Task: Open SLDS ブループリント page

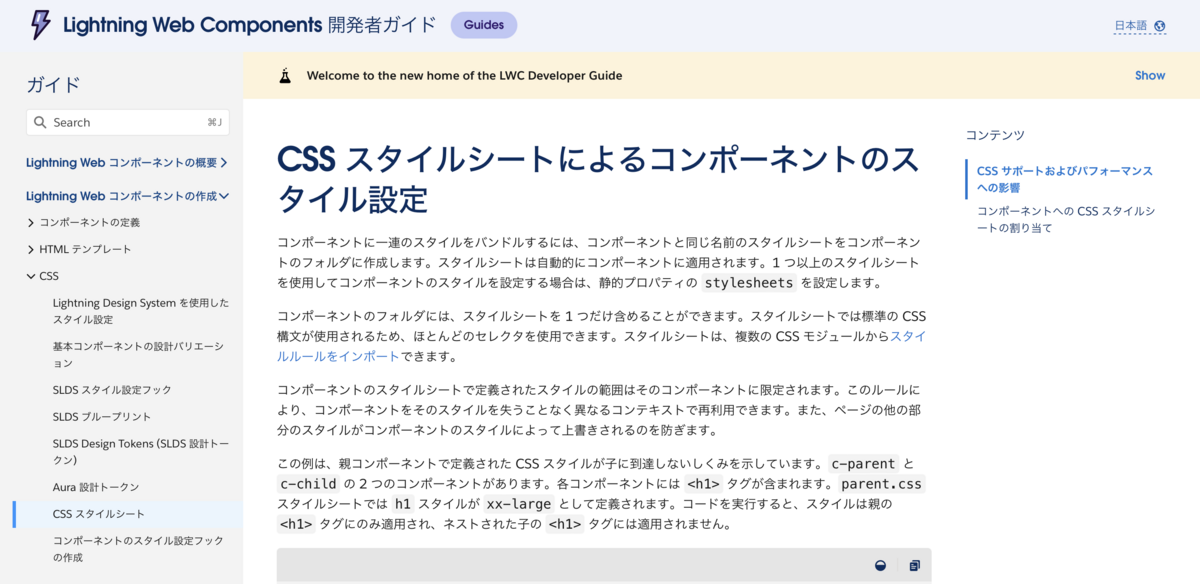Action: pos(102,416)
